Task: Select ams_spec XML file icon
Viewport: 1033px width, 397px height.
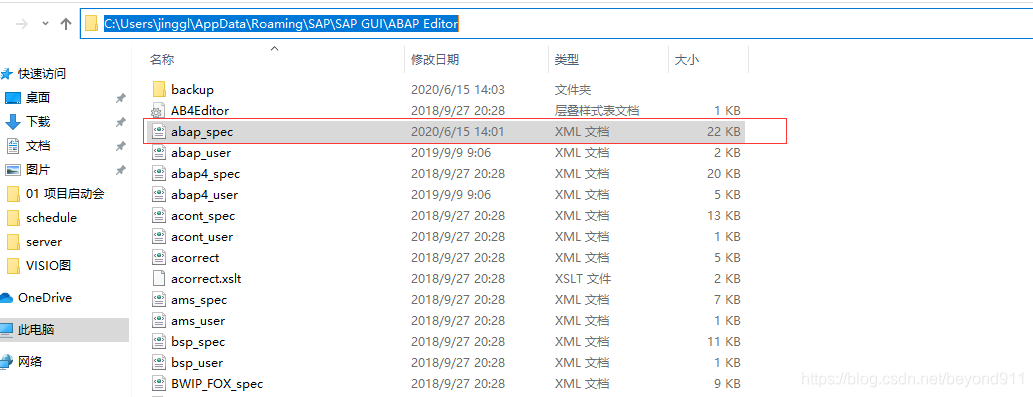Action: [x=159, y=300]
